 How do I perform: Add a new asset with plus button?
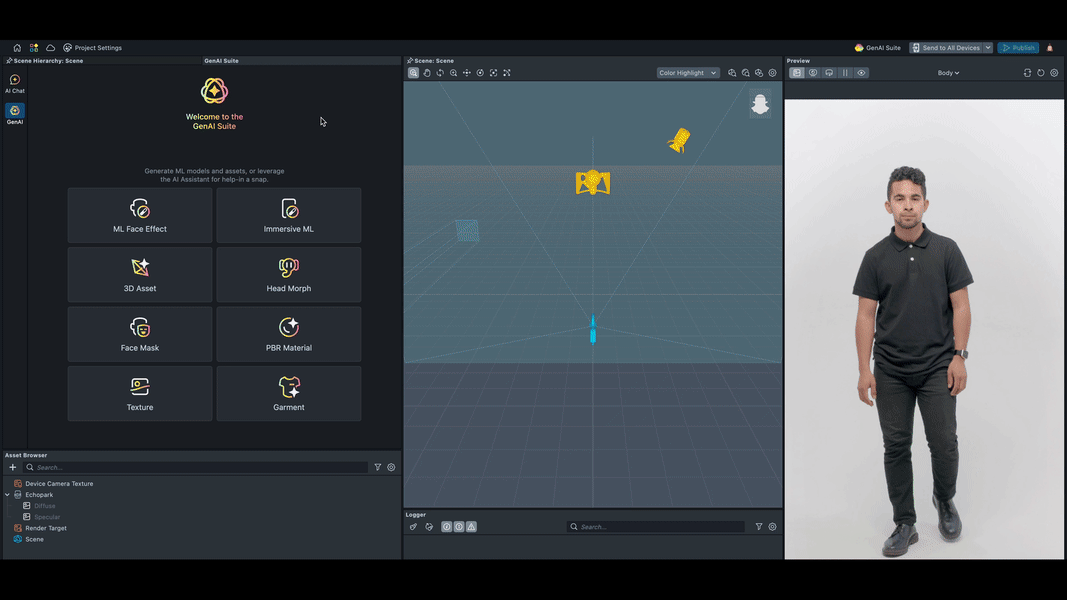pyautogui.click(x=12, y=467)
